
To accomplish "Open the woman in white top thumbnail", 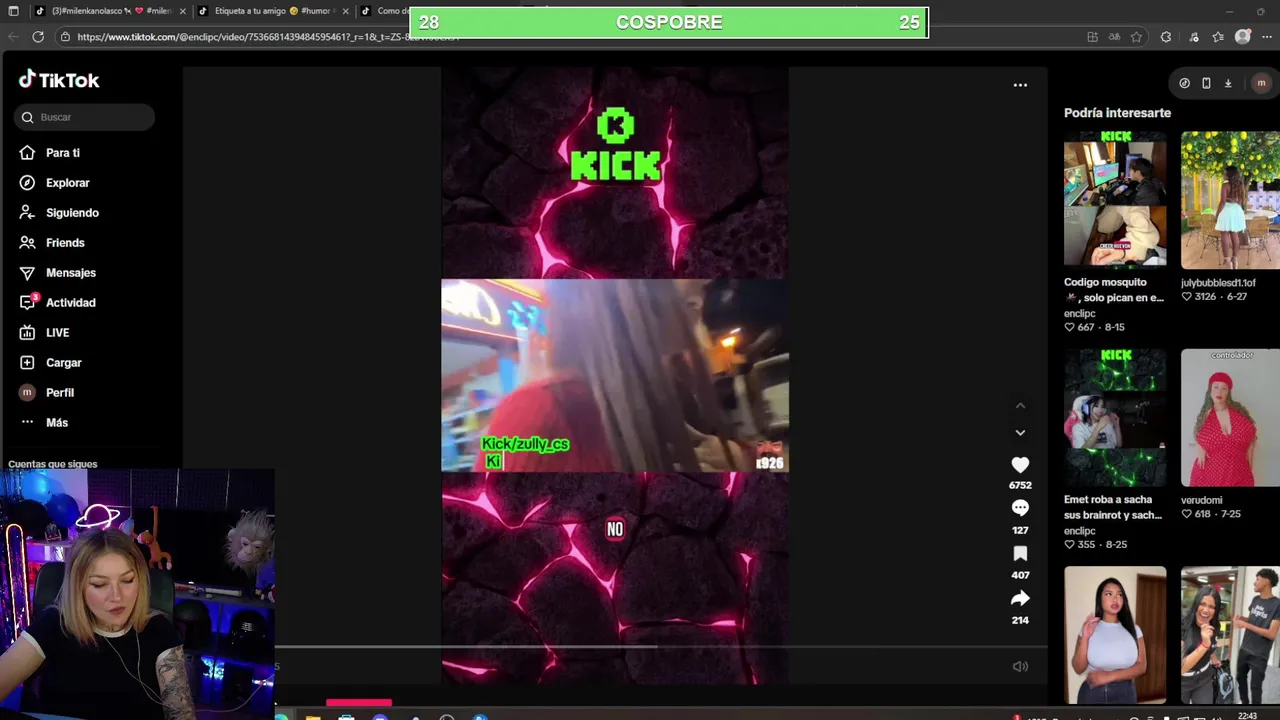I will [1115, 635].
